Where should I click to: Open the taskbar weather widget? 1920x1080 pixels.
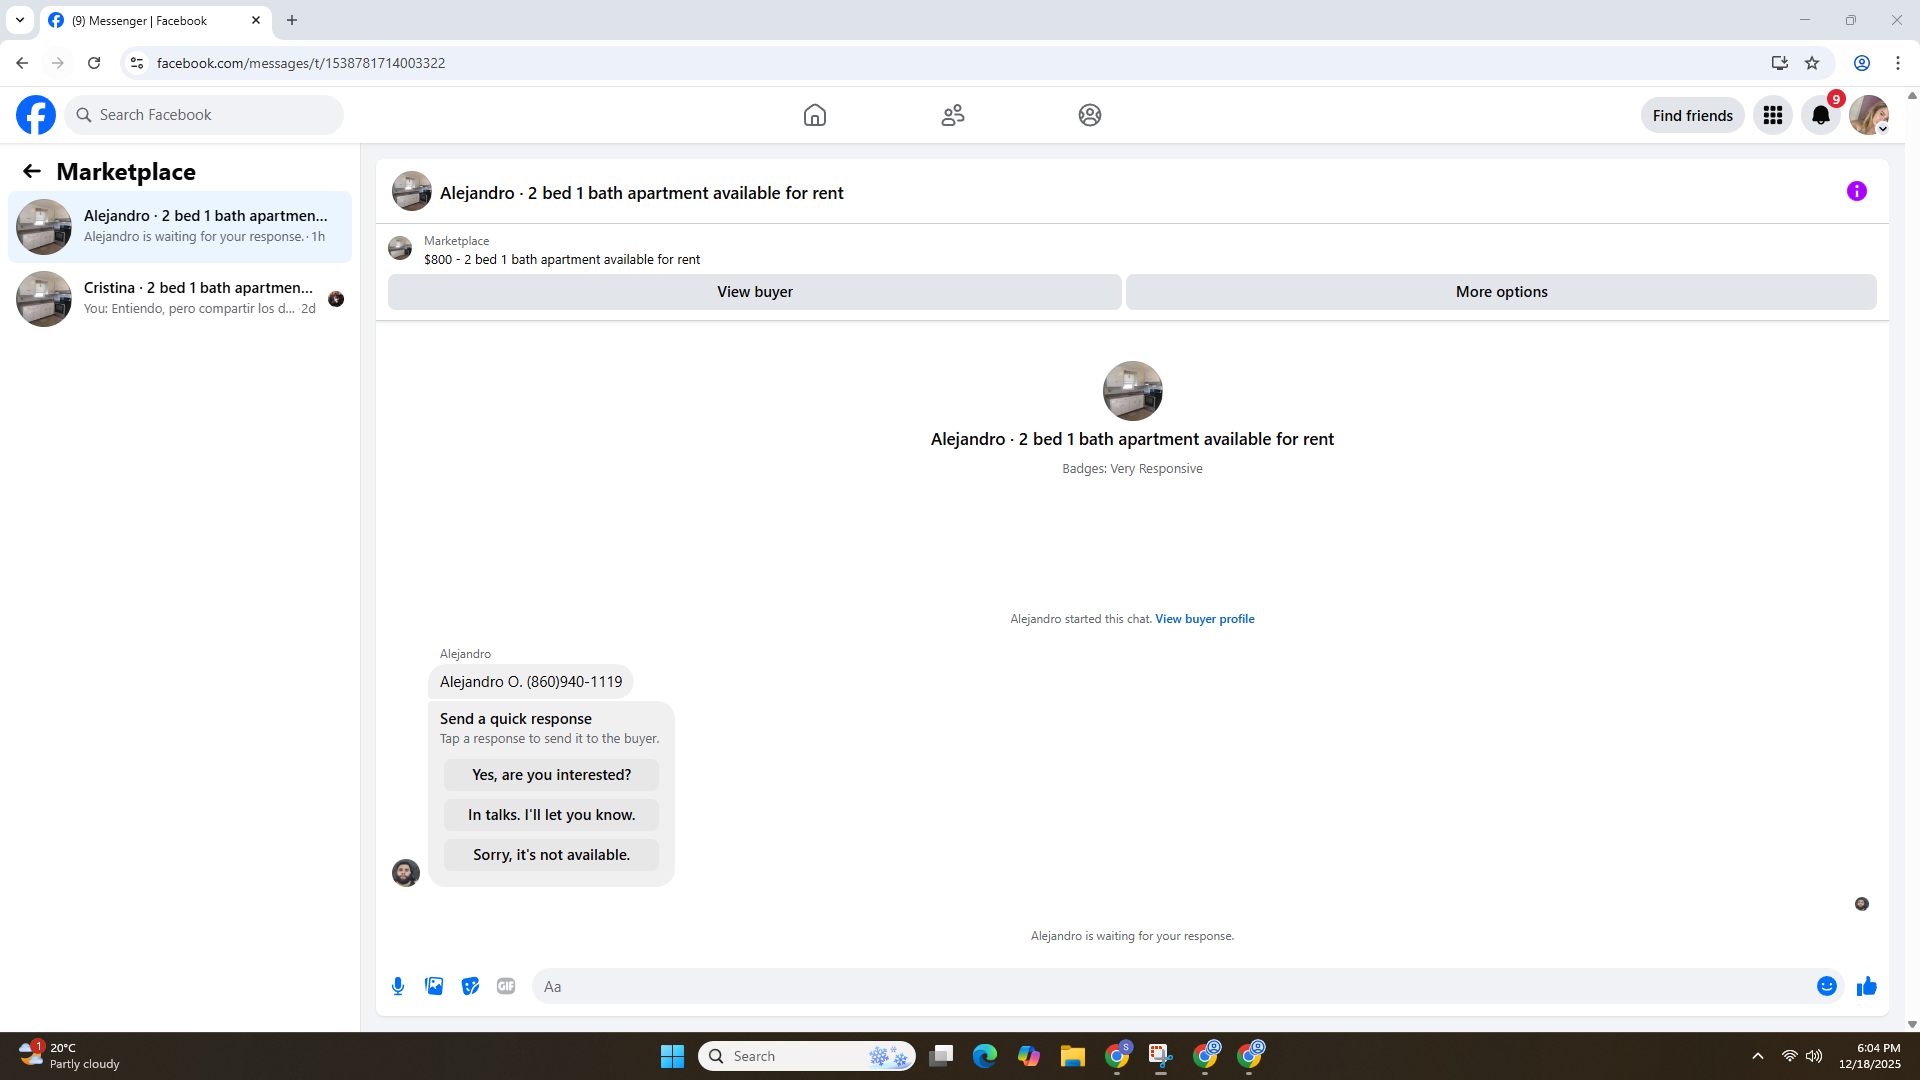(70, 1056)
